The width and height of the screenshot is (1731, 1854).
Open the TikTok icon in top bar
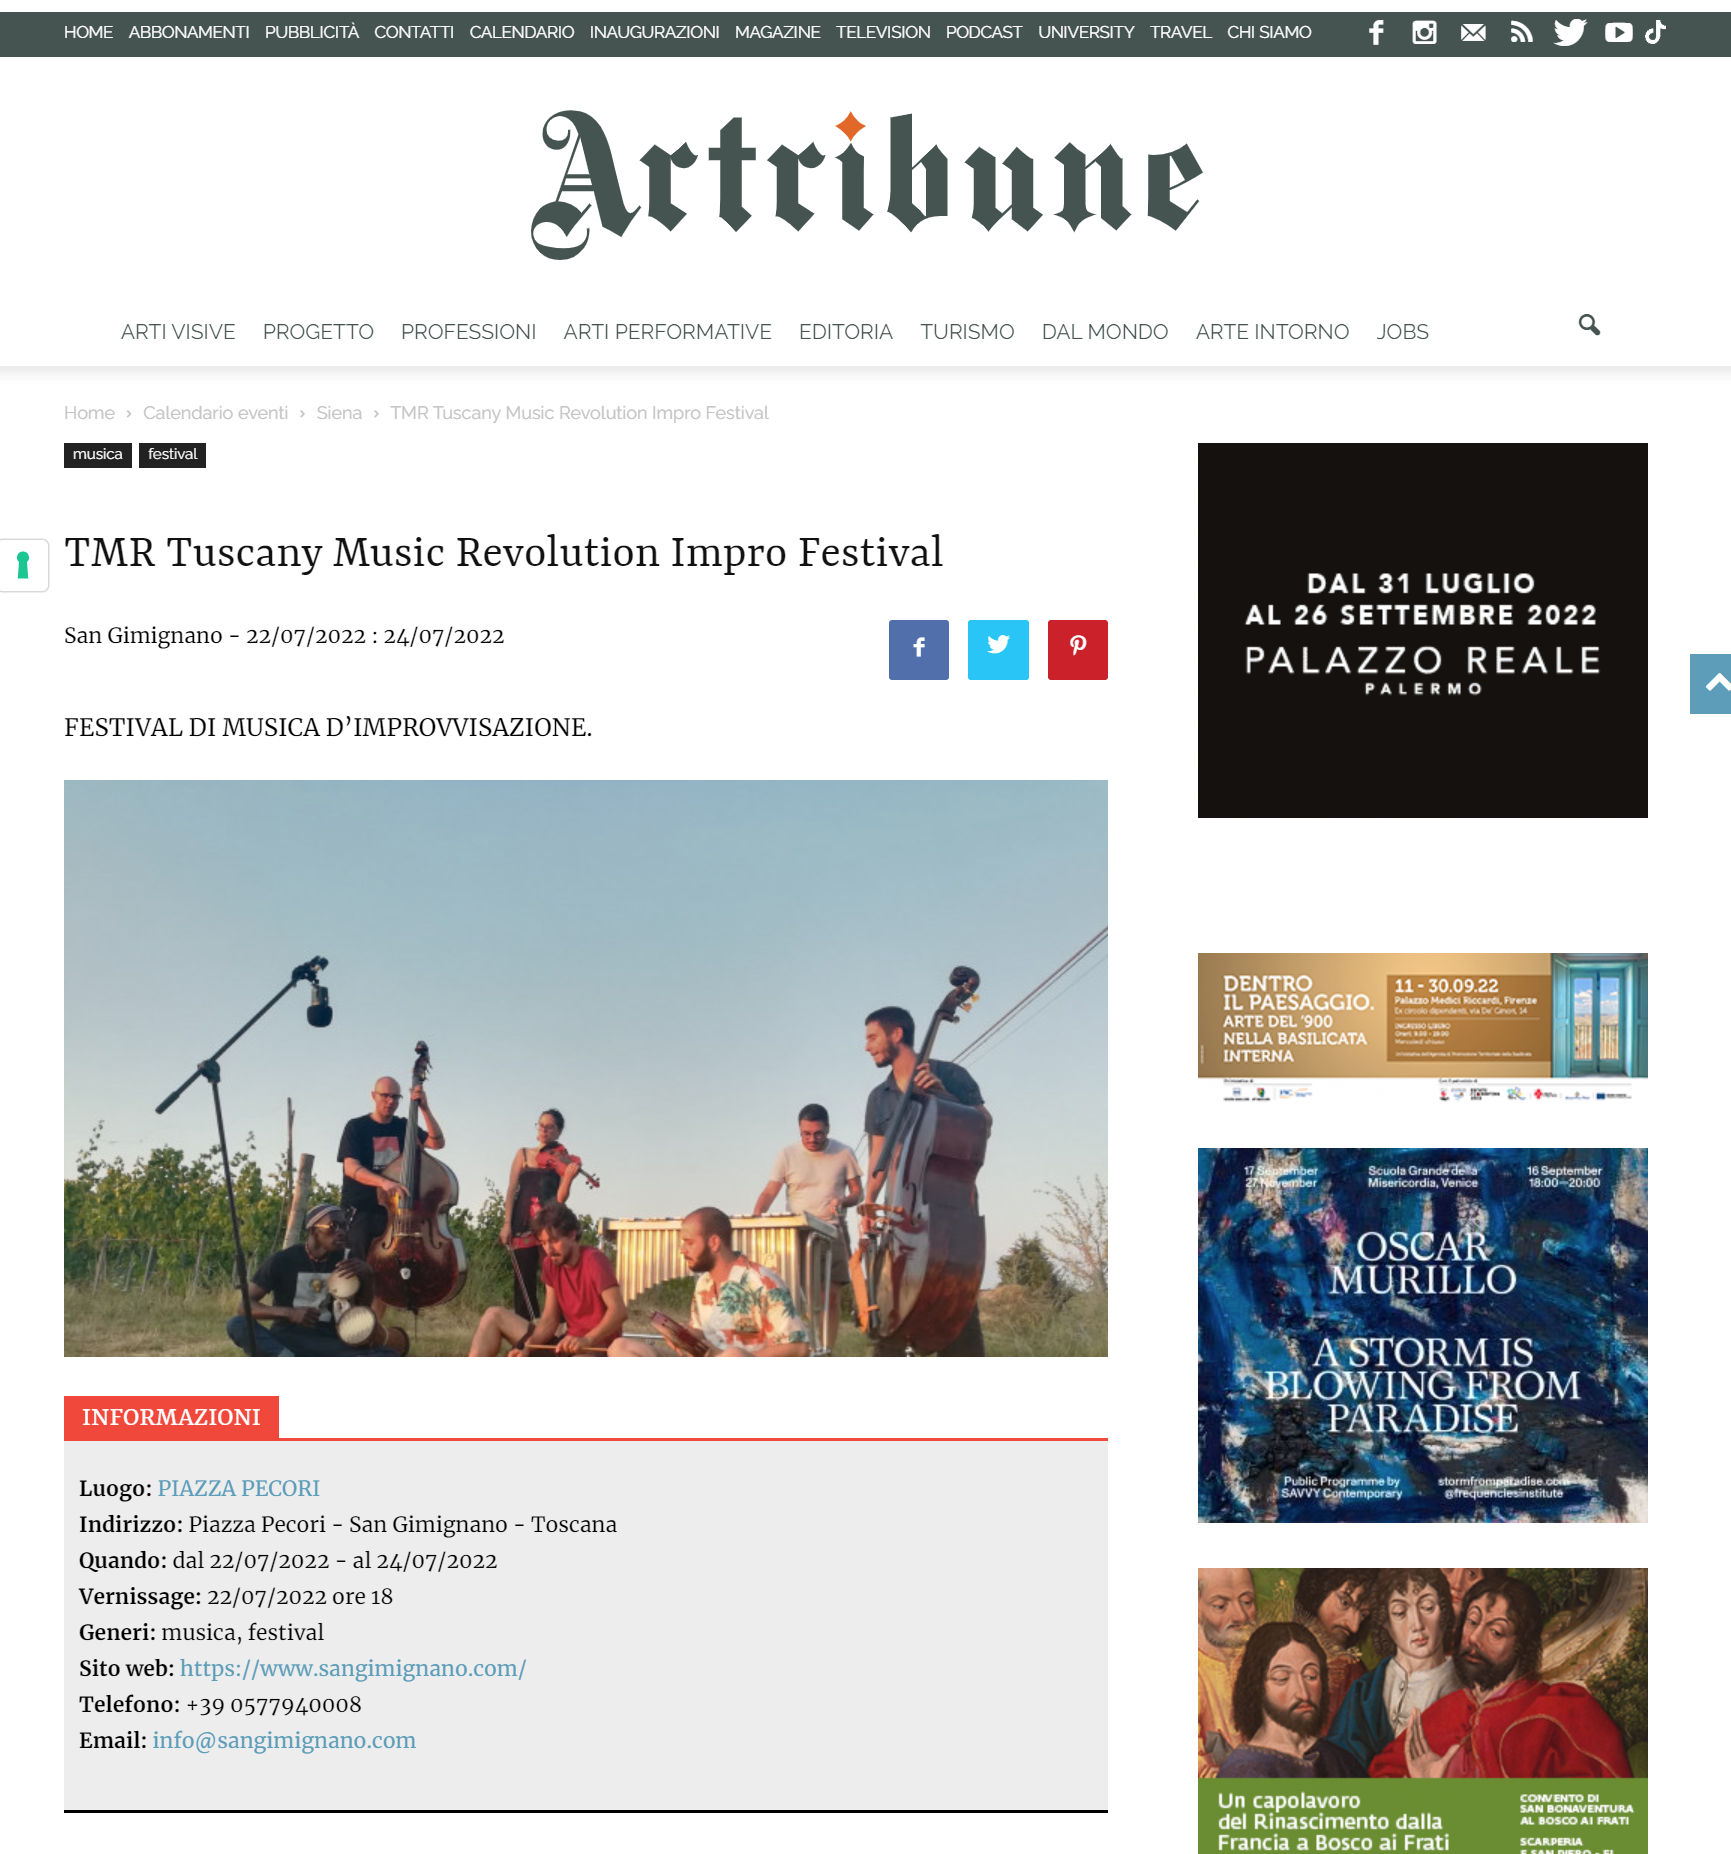(1656, 33)
